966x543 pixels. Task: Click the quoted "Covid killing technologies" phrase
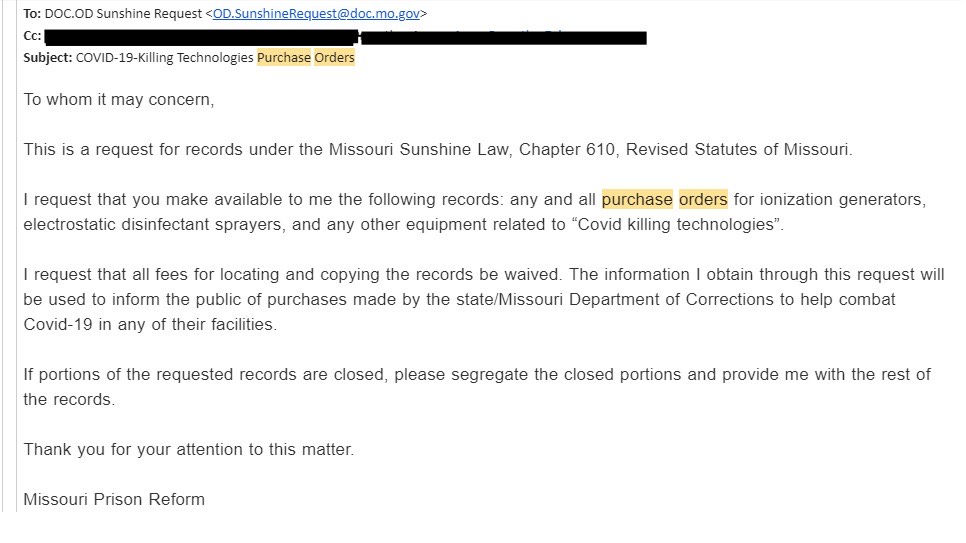pyautogui.click(x=677, y=224)
